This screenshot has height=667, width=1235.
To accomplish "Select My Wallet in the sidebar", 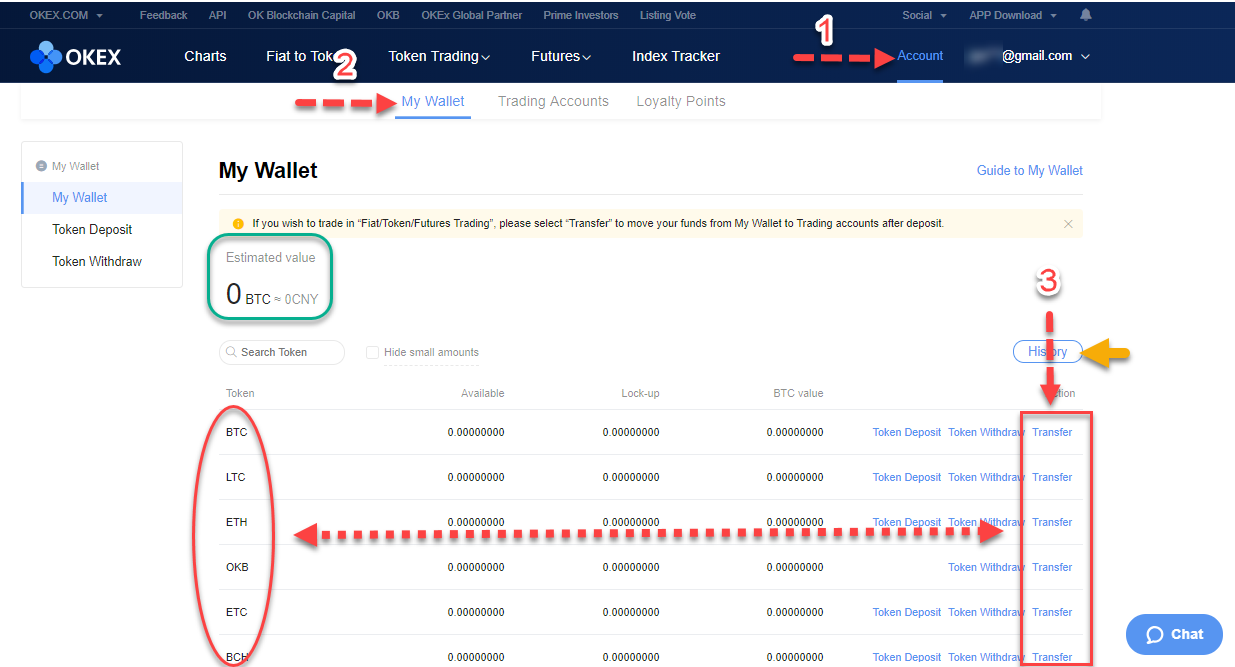I will (x=102, y=198).
